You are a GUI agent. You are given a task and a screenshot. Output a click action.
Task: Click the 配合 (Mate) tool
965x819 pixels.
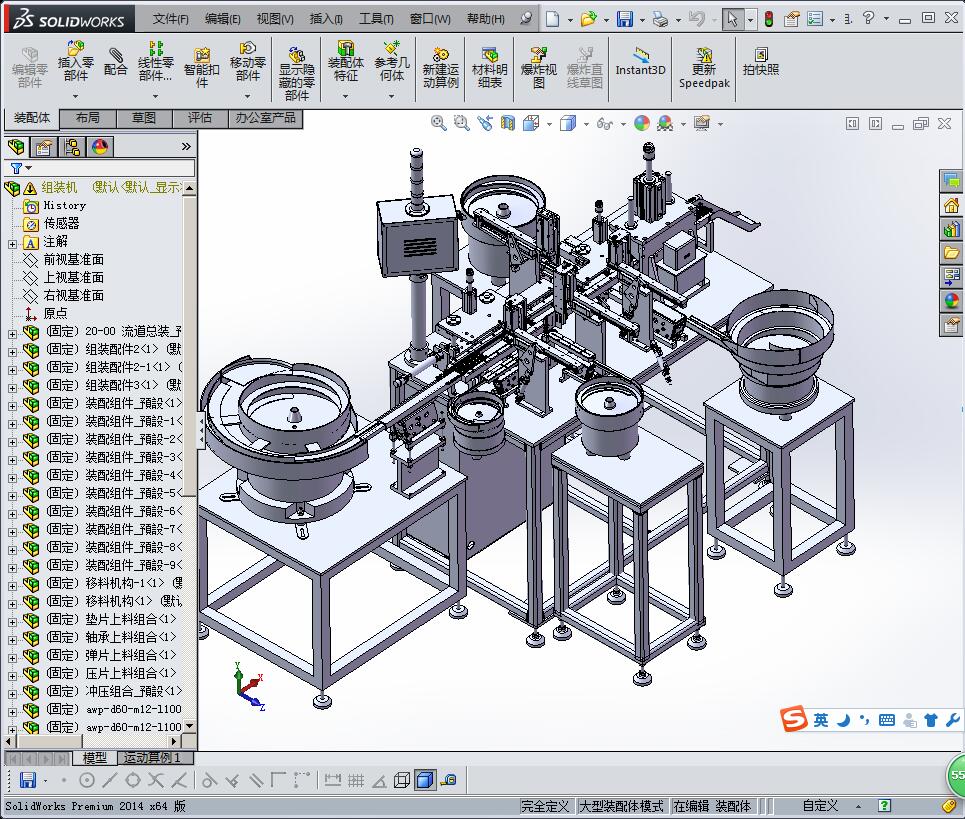[116, 62]
